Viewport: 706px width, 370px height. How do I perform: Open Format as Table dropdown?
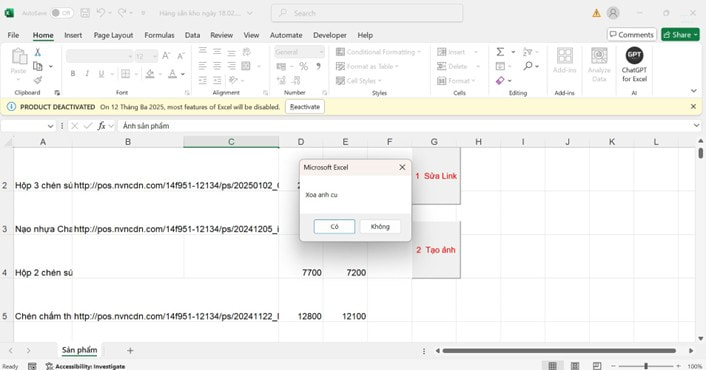[367, 66]
